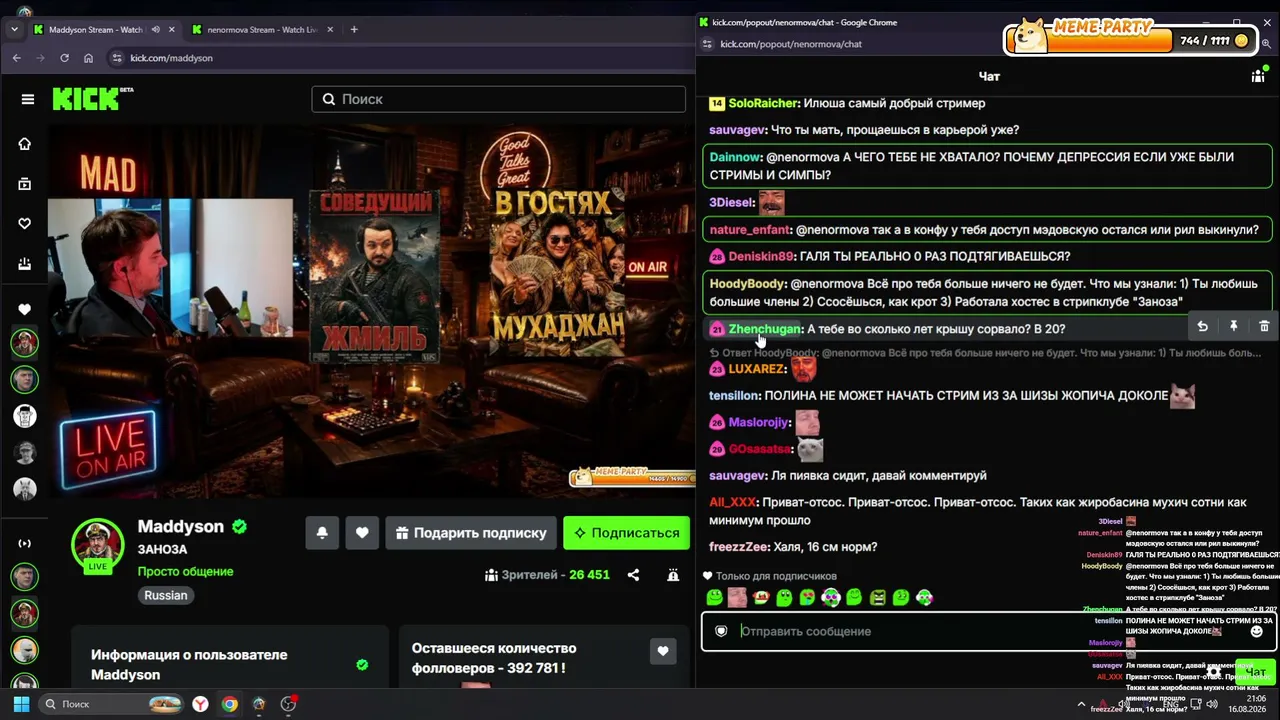Click username freezzZee in chat
The height and width of the screenshot is (720, 1280).
tap(739, 547)
